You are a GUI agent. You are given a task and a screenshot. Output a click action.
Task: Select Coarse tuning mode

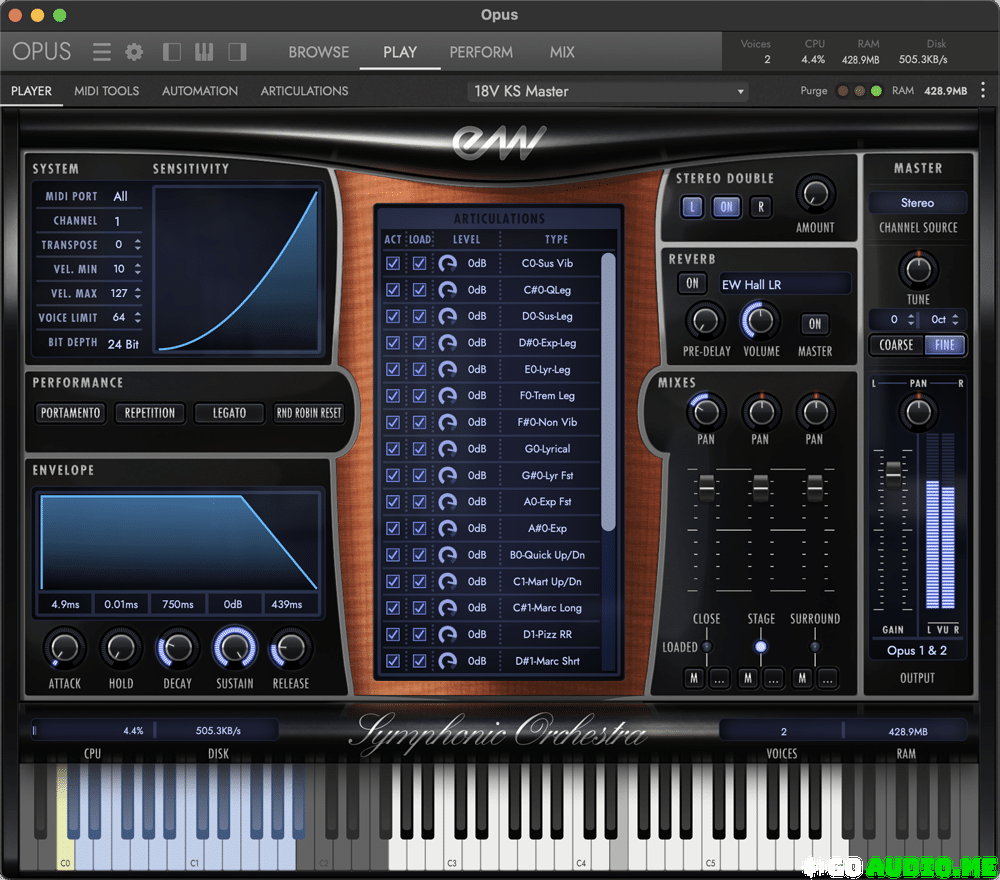[x=896, y=345]
